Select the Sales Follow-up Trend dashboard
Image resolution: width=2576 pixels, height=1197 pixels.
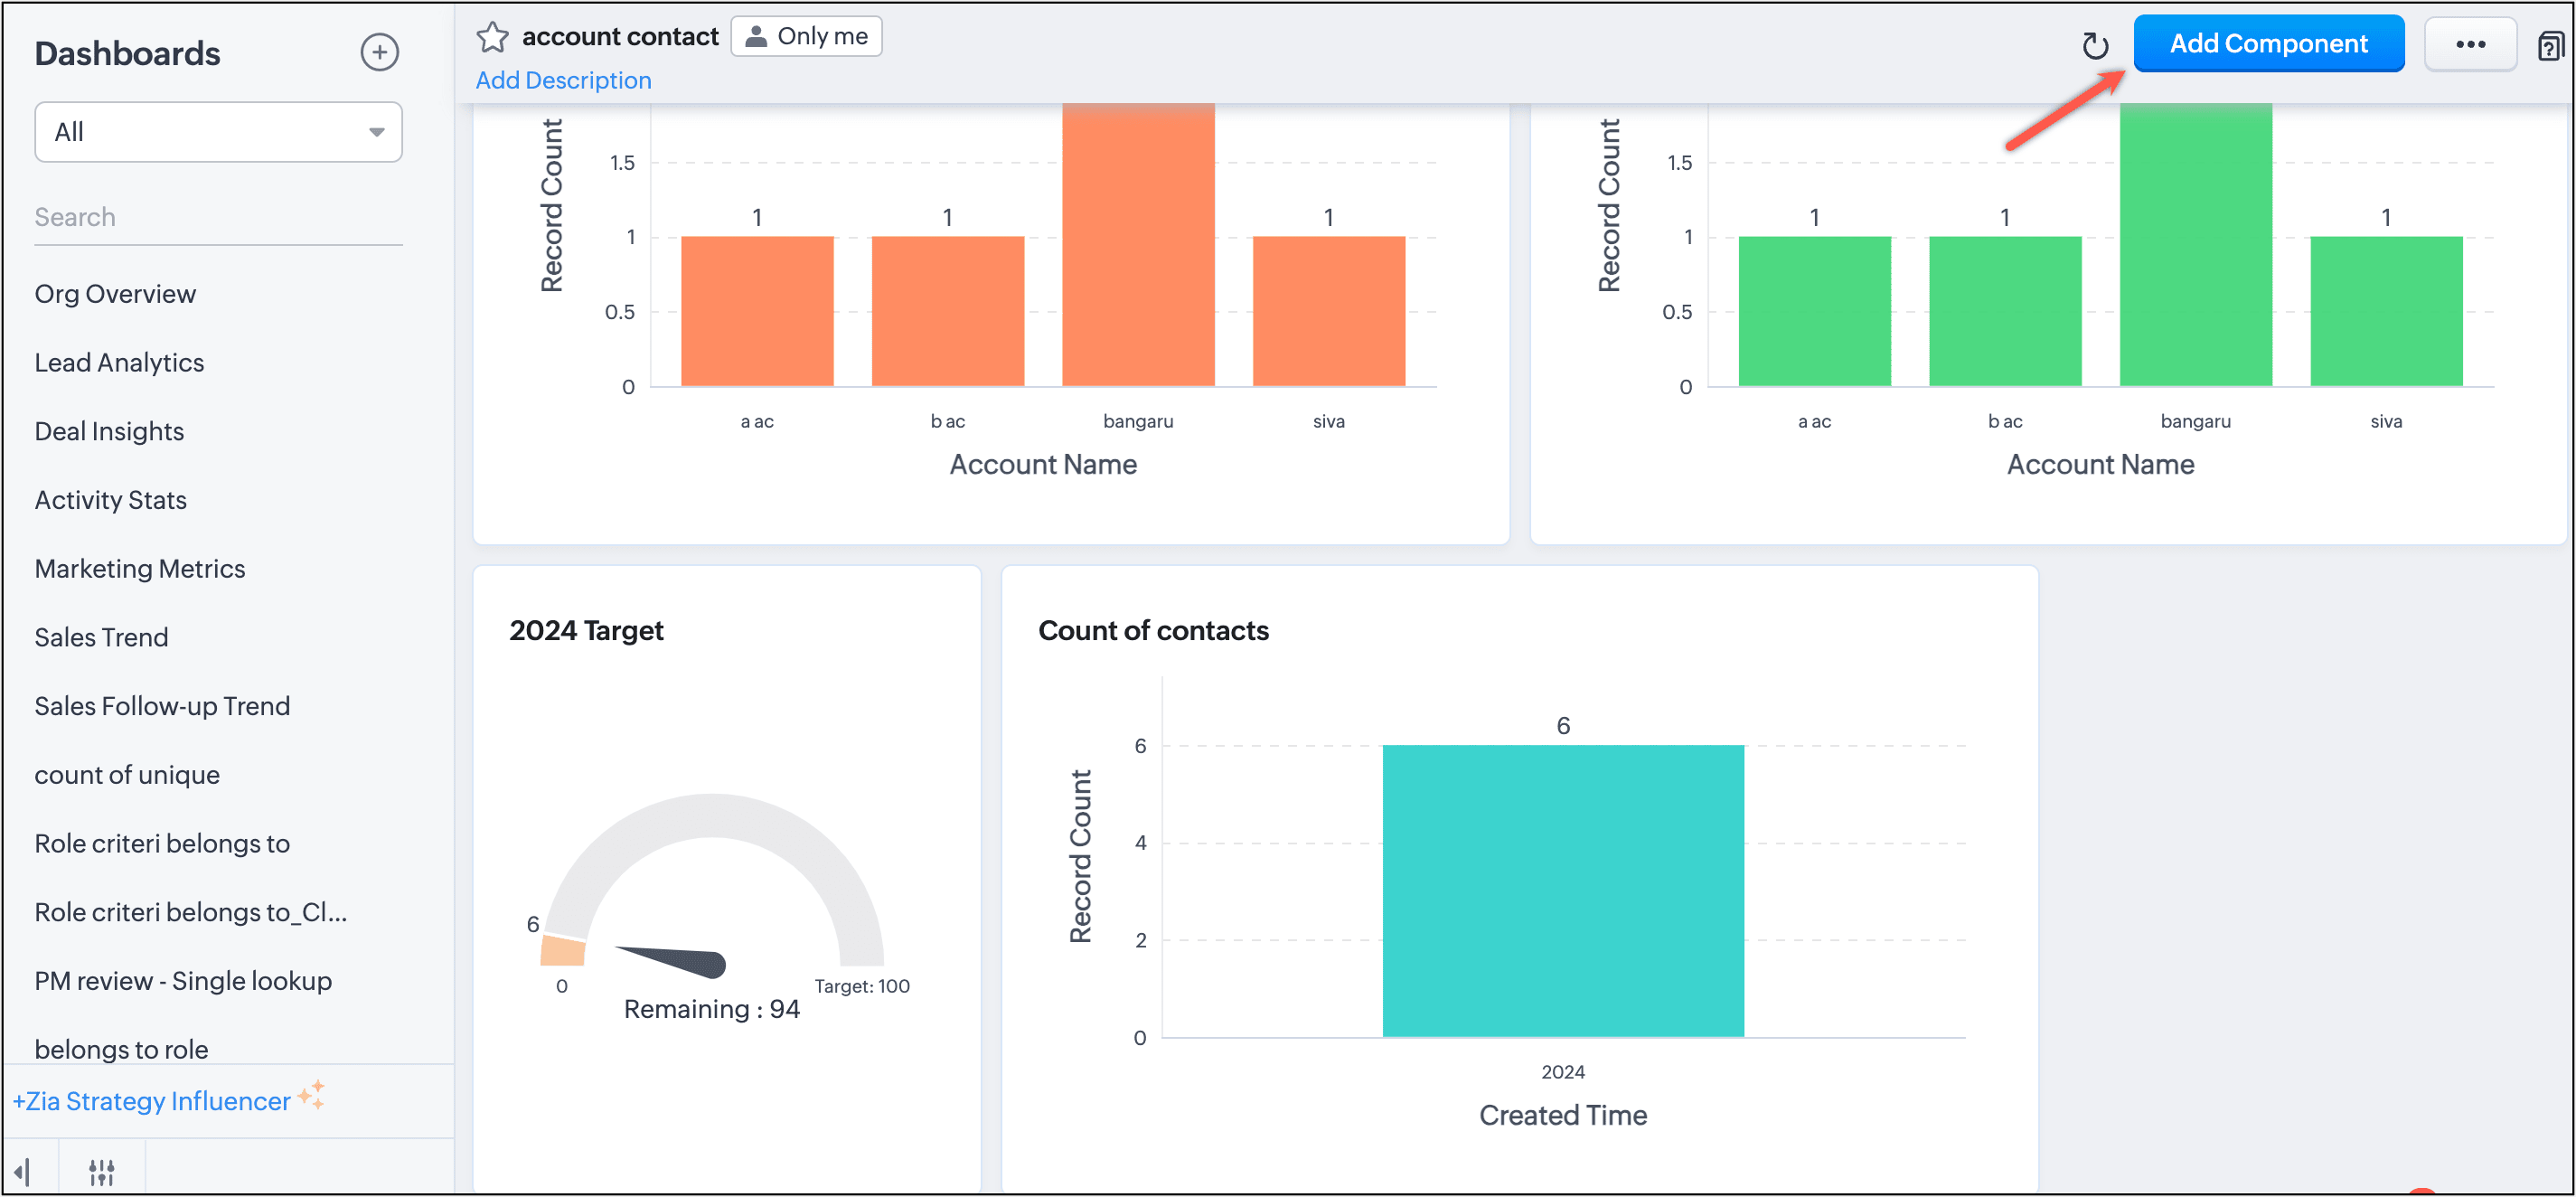pyautogui.click(x=162, y=706)
